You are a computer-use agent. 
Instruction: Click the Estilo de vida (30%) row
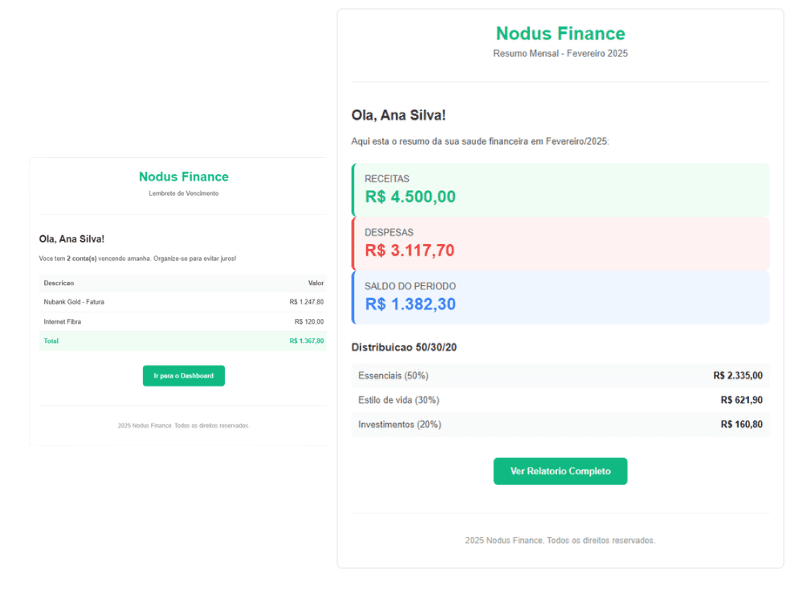coord(560,399)
